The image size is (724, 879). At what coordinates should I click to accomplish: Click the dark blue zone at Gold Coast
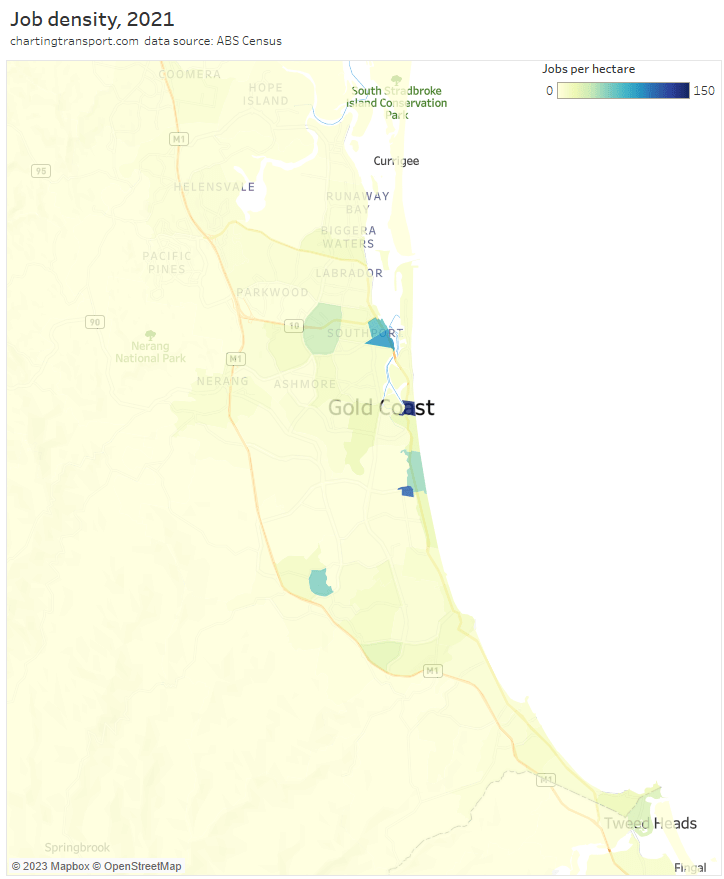(408, 408)
